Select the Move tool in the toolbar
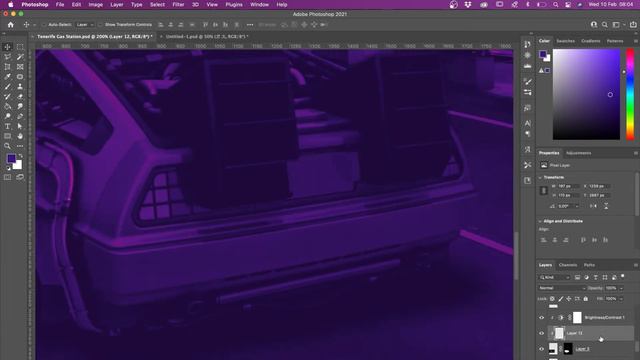This screenshot has width=640, height=360. coord(7,47)
